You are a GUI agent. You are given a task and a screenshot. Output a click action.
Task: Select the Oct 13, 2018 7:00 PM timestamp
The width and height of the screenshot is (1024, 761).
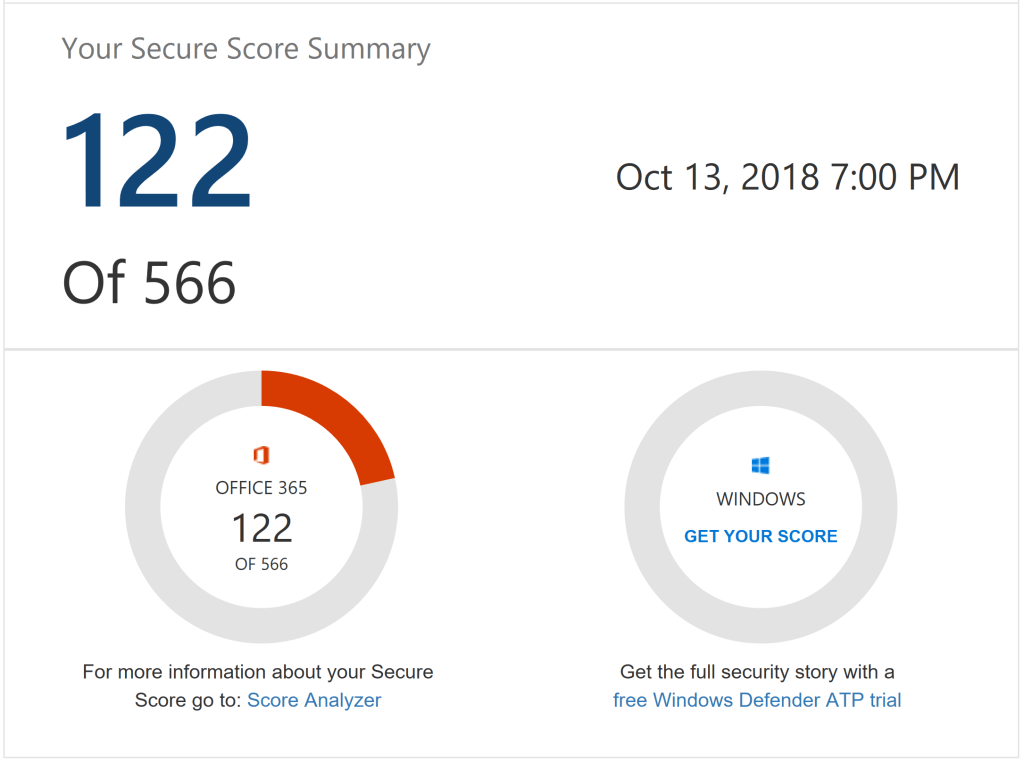pyautogui.click(x=786, y=177)
